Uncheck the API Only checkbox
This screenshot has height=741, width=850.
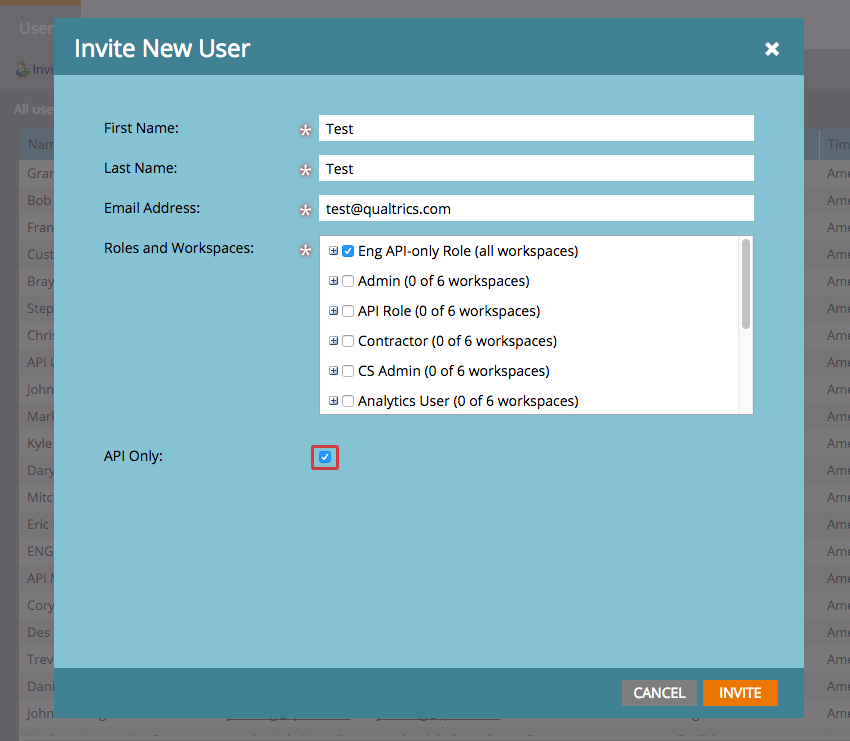(x=324, y=456)
